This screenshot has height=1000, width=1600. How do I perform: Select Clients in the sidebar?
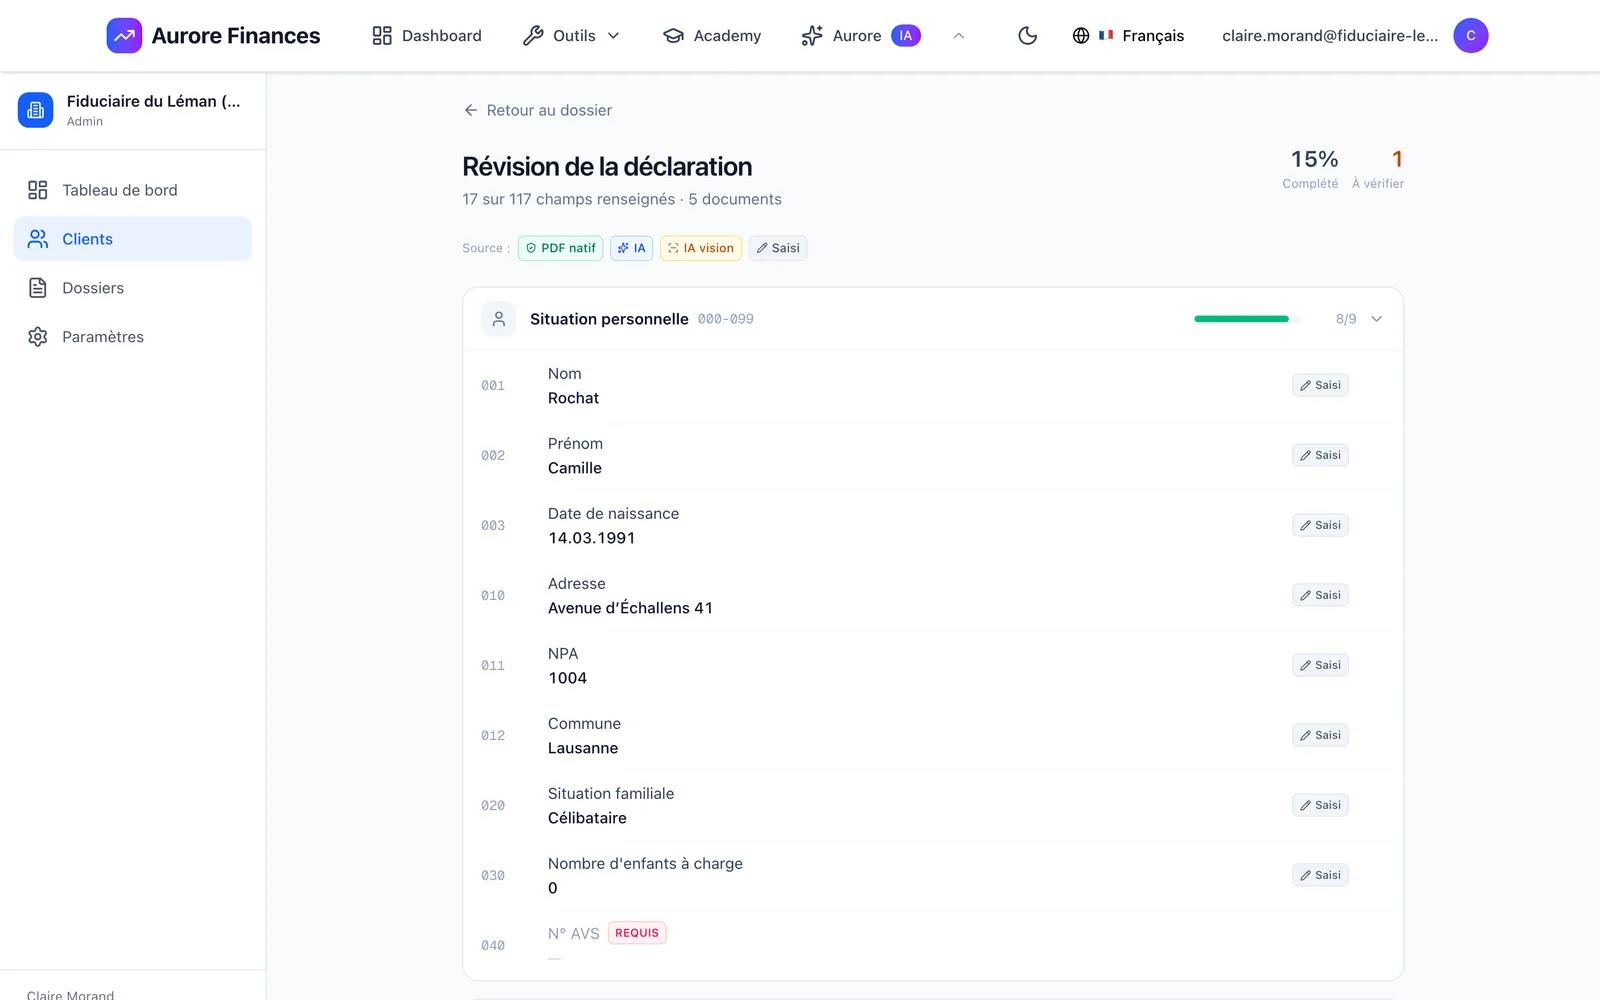click(133, 239)
